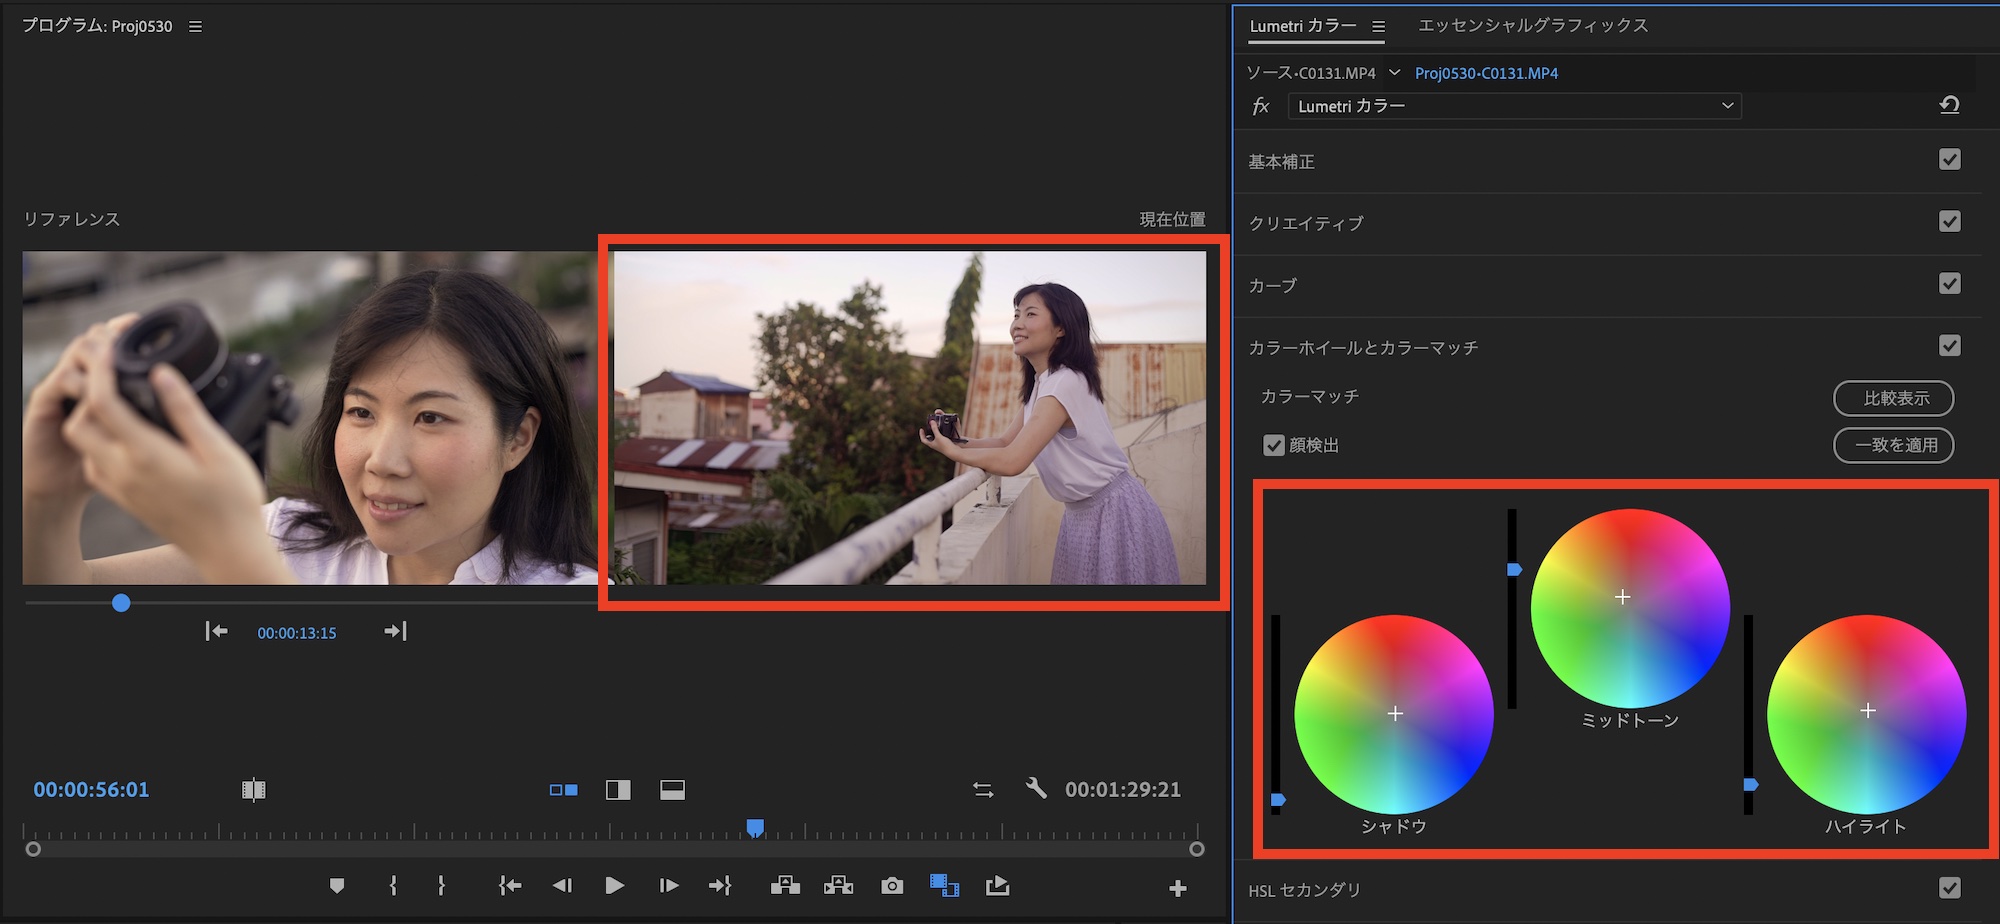Viewport: 2000px width, 924px height.
Task: Disable the 基本補正 section checkbox
Action: [x=1949, y=160]
